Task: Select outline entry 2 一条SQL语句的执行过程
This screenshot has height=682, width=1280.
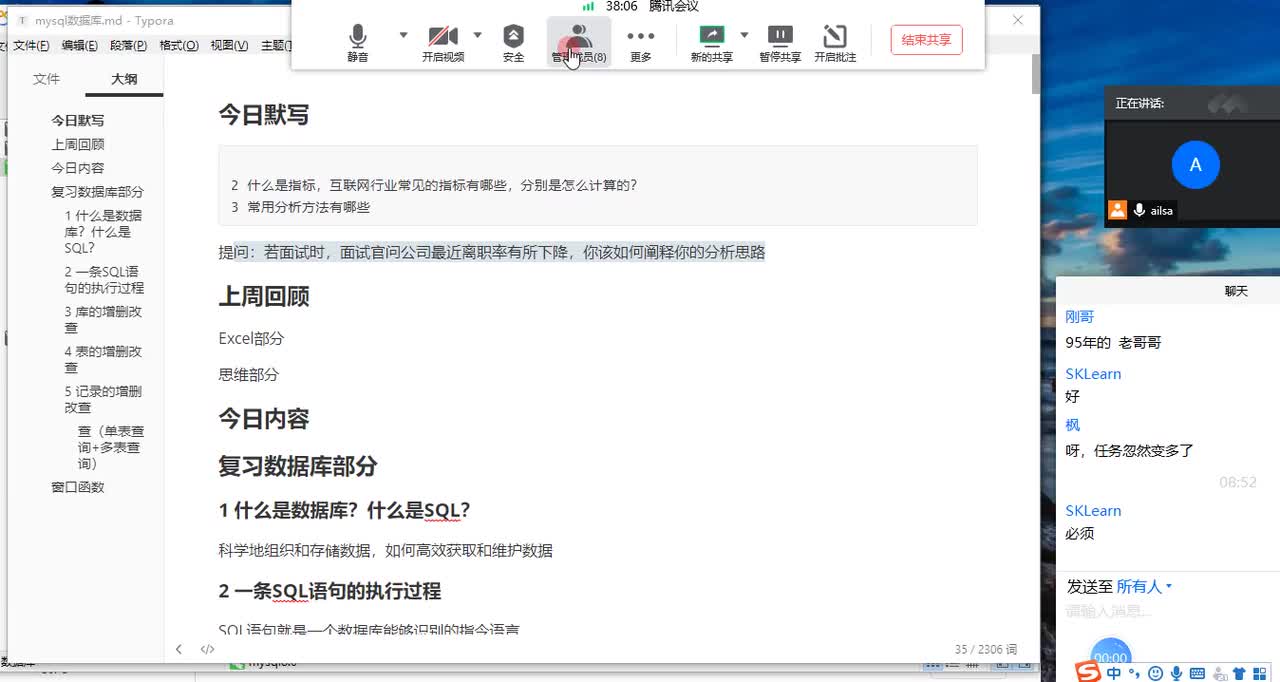Action: point(104,280)
